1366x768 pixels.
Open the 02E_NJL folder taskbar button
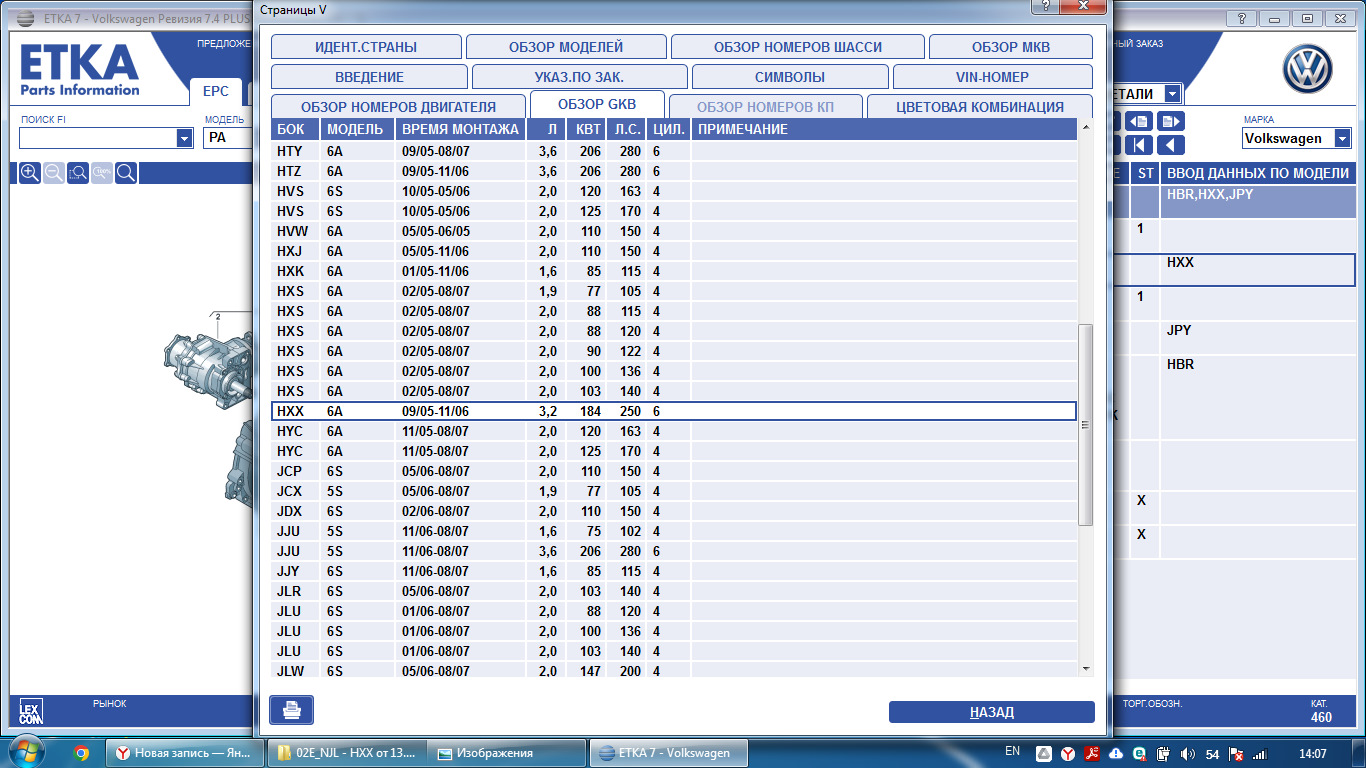click(348, 753)
